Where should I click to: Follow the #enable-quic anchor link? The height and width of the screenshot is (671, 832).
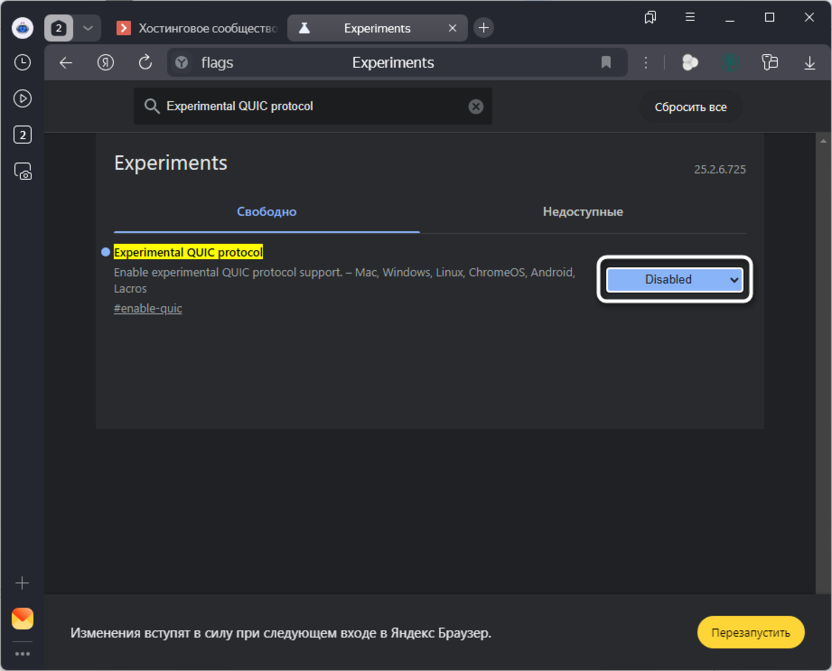click(148, 308)
